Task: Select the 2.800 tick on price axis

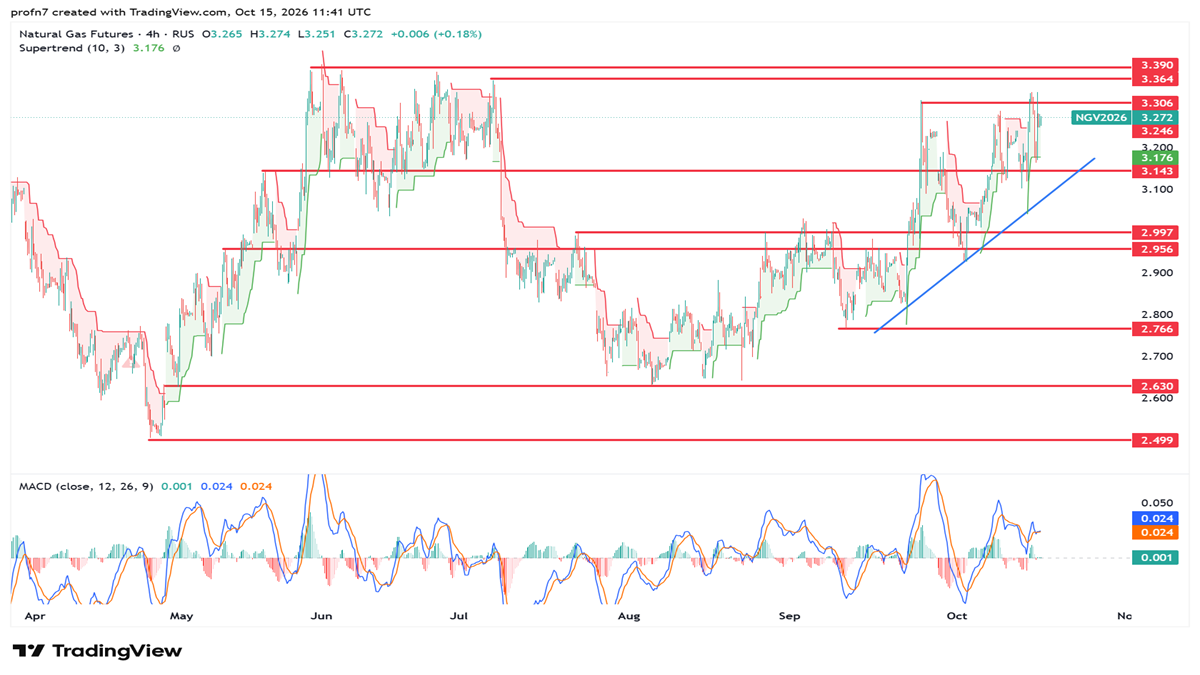Action: (x=1158, y=314)
